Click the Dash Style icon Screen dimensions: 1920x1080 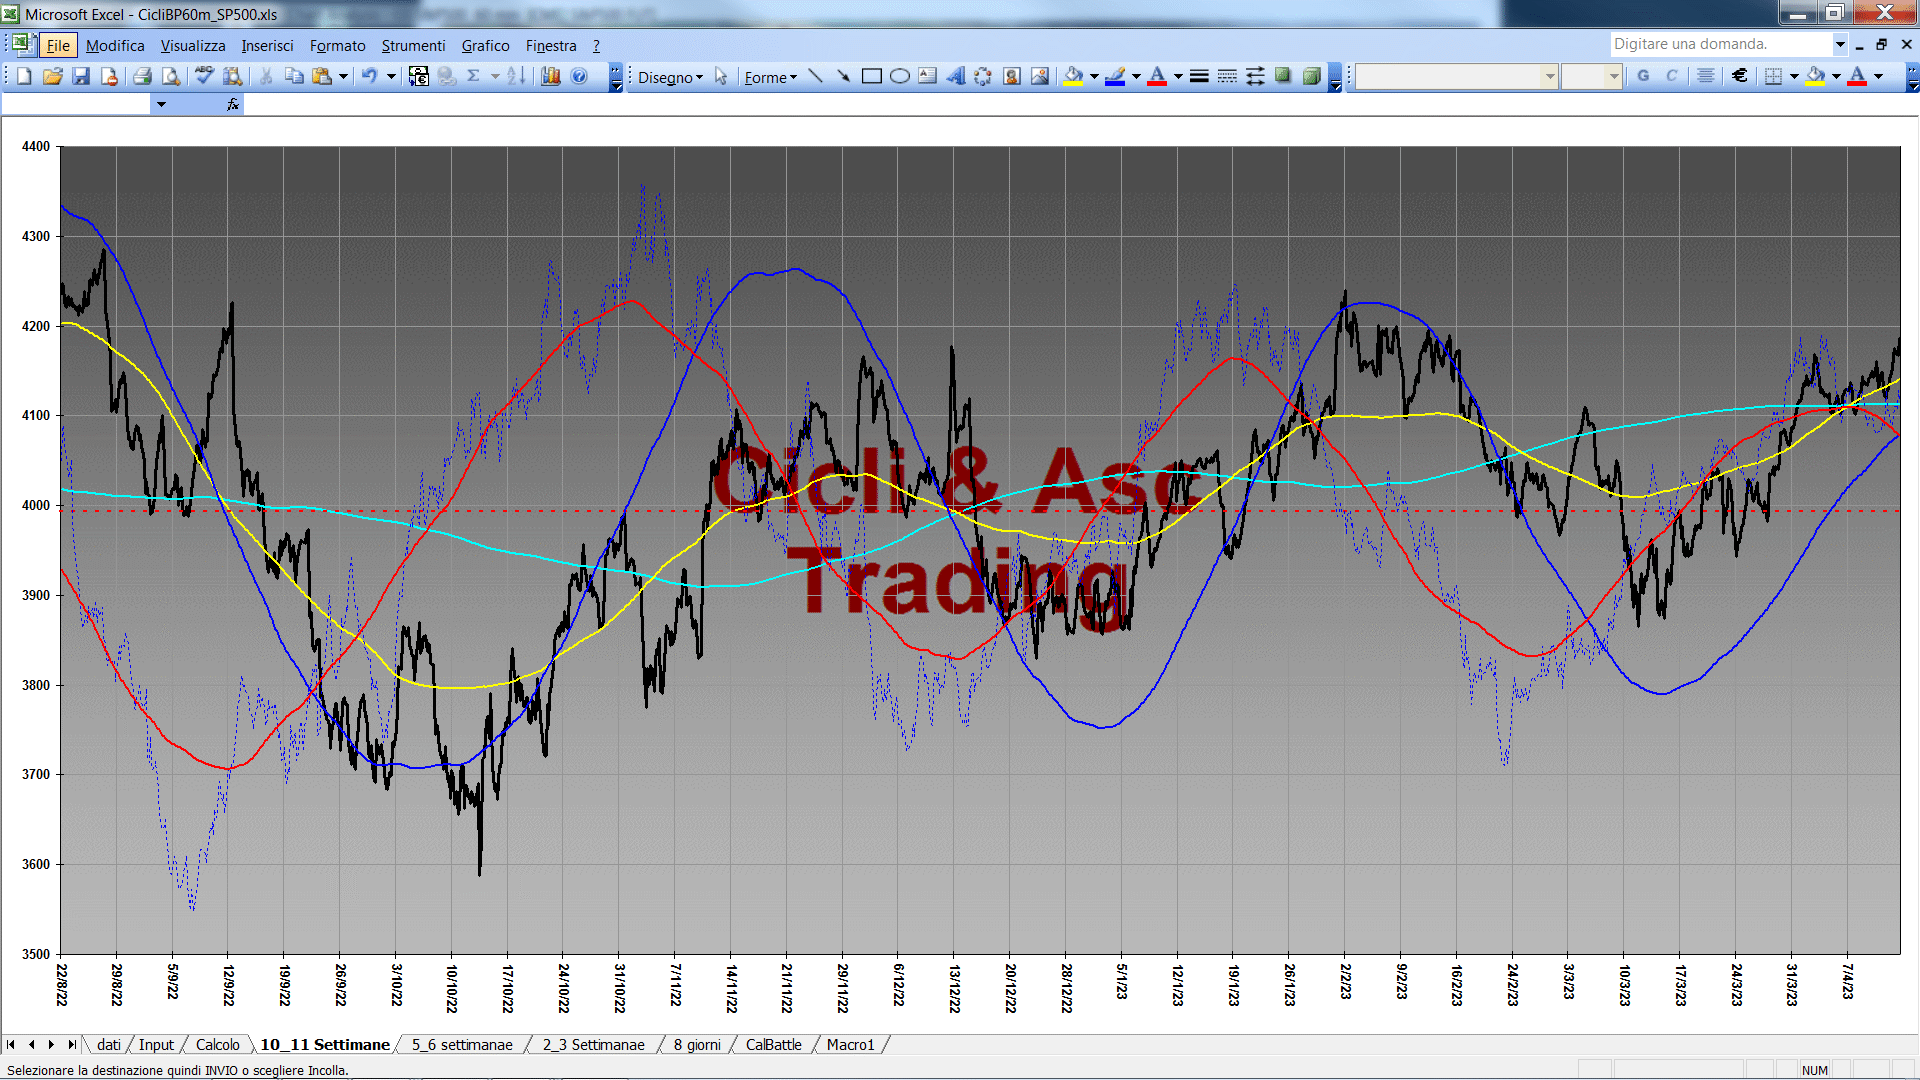pyautogui.click(x=1227, y=76)
